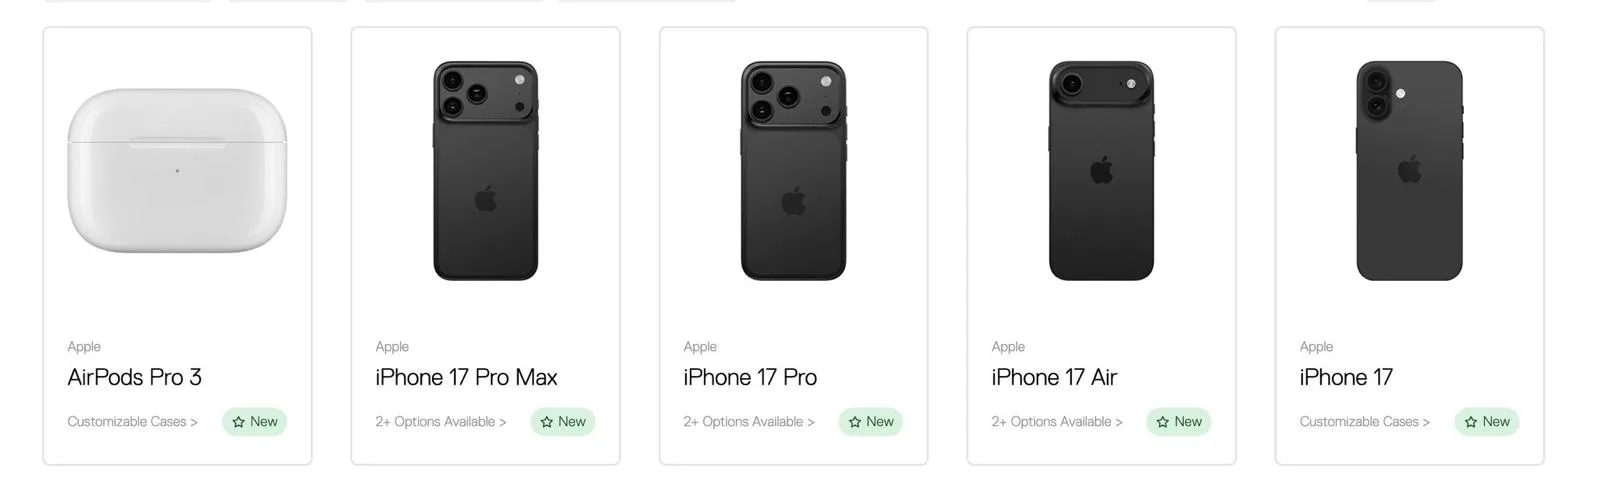Click the star New badge on AirPods Pro 3

(x=255, y=422)
